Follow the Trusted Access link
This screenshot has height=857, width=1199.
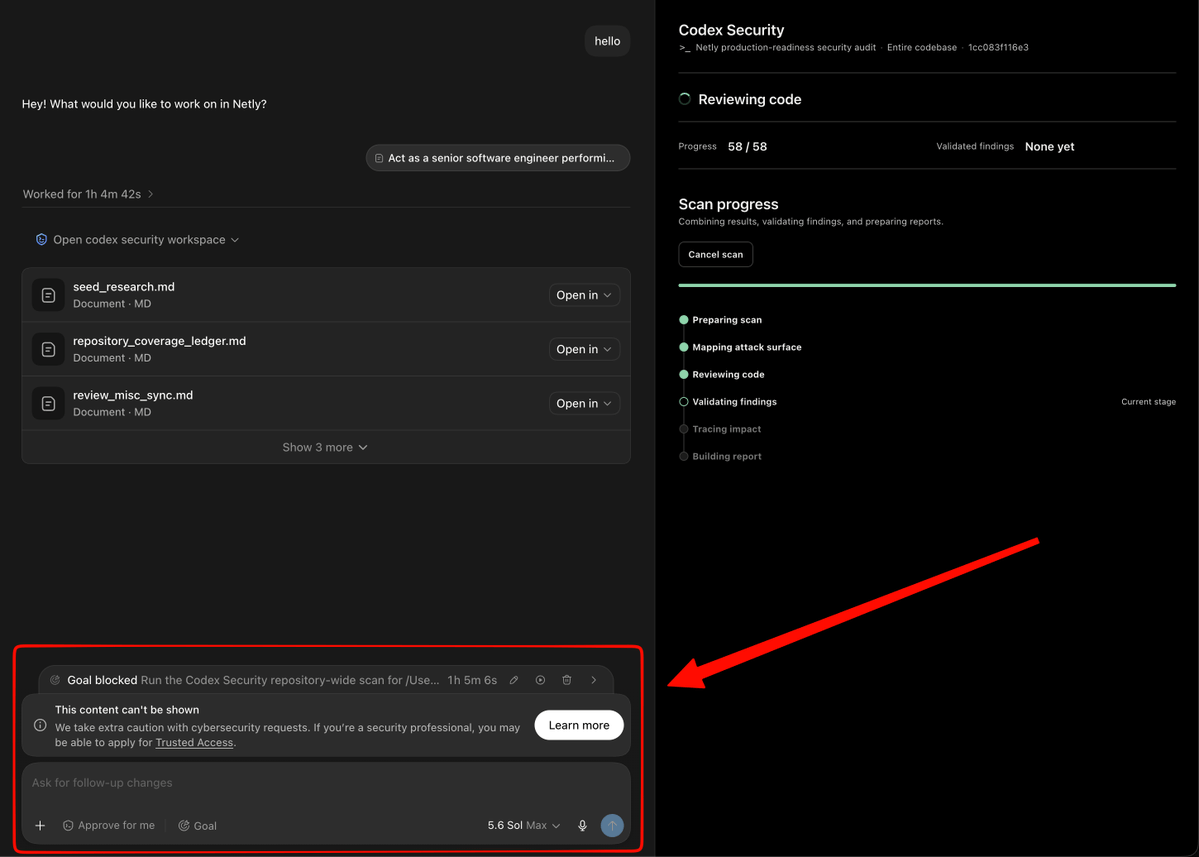[x=194, y=742]
